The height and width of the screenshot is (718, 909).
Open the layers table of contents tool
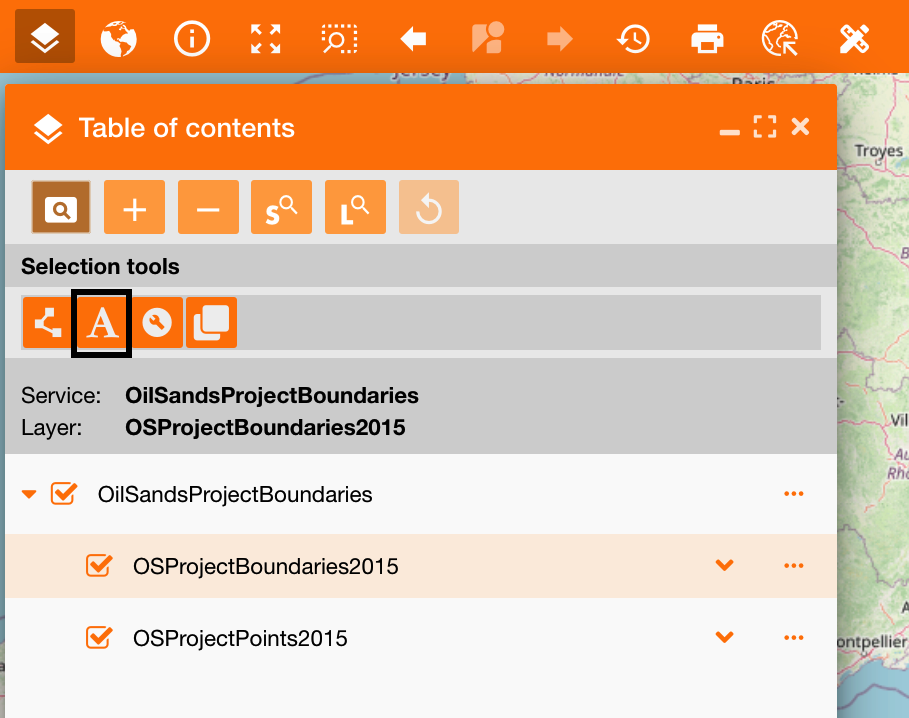(x=45, y=37)
